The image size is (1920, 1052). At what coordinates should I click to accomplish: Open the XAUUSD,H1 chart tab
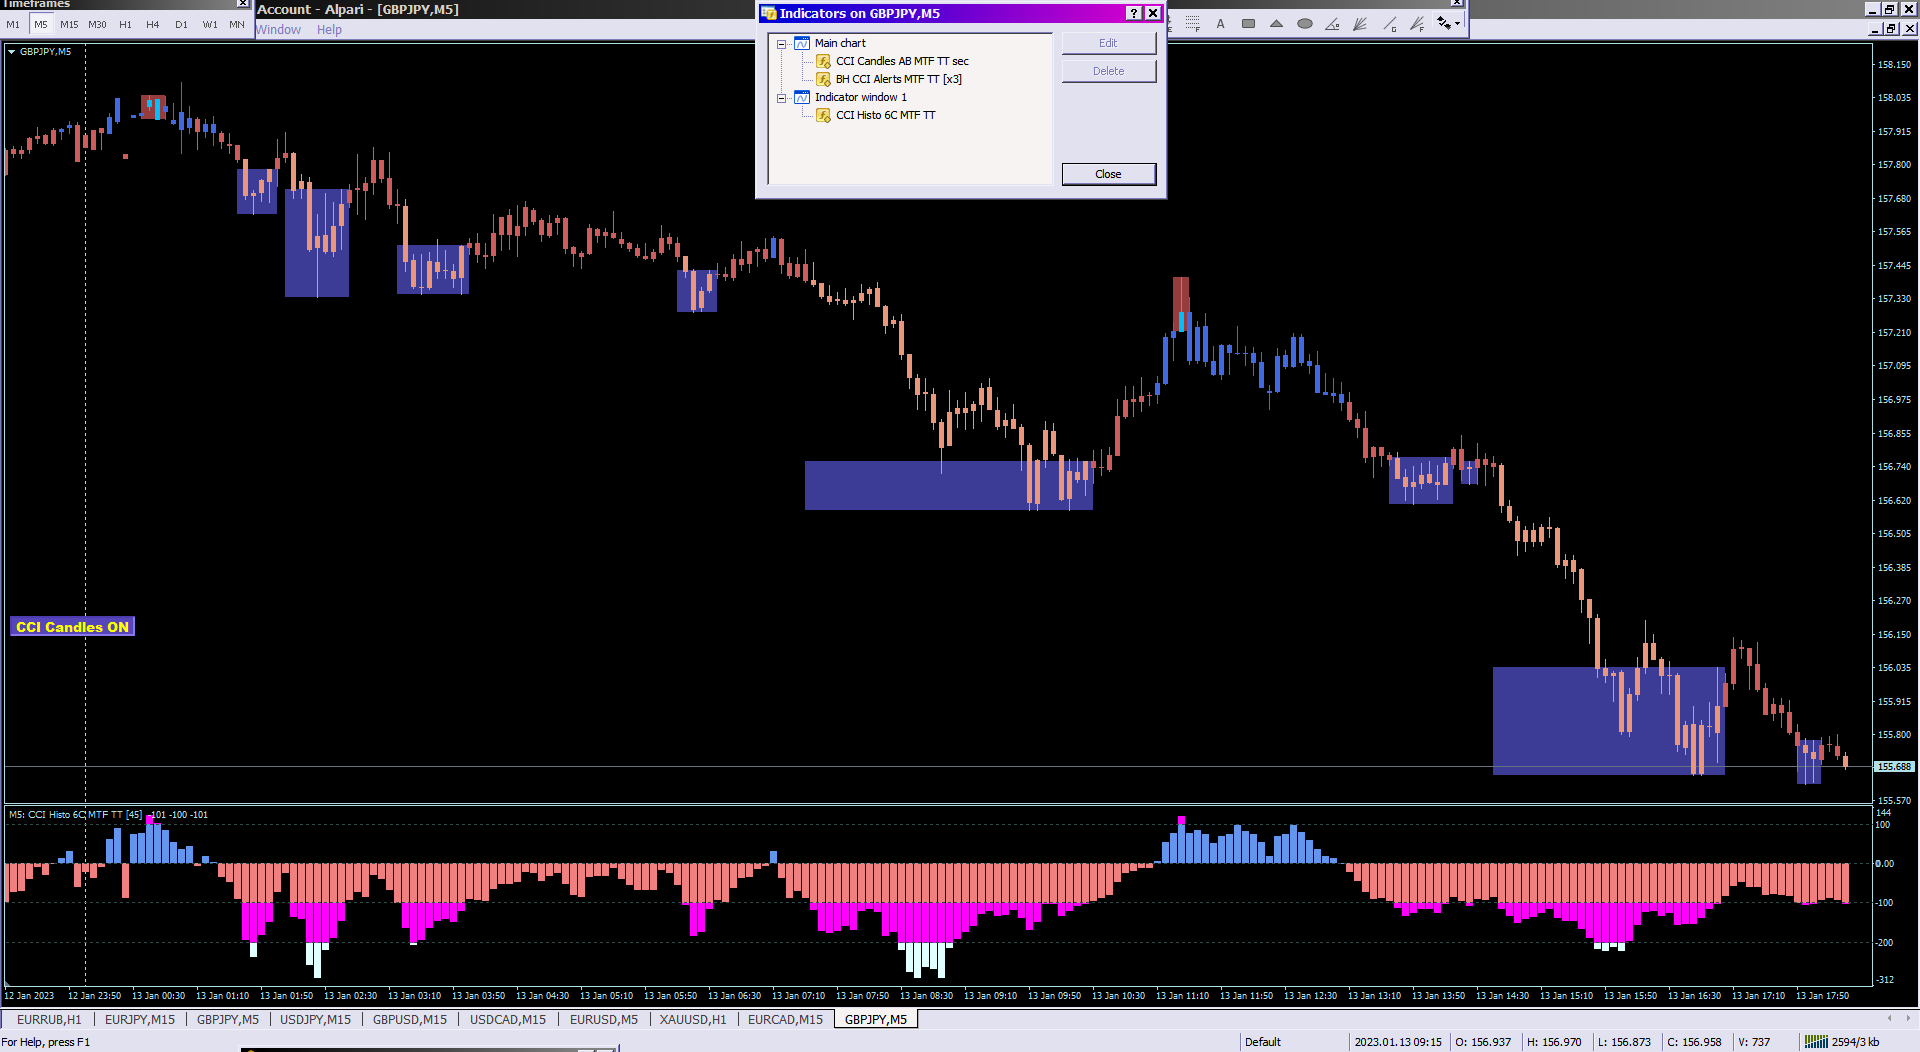[x=693, y=1020]
